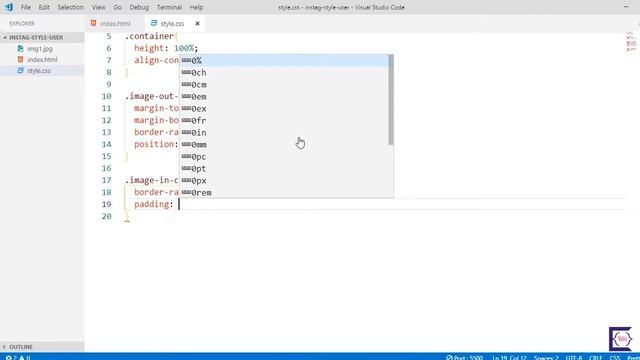
Task: Open the Go menu
Action: pyautogui.click(x=117, y=7)
